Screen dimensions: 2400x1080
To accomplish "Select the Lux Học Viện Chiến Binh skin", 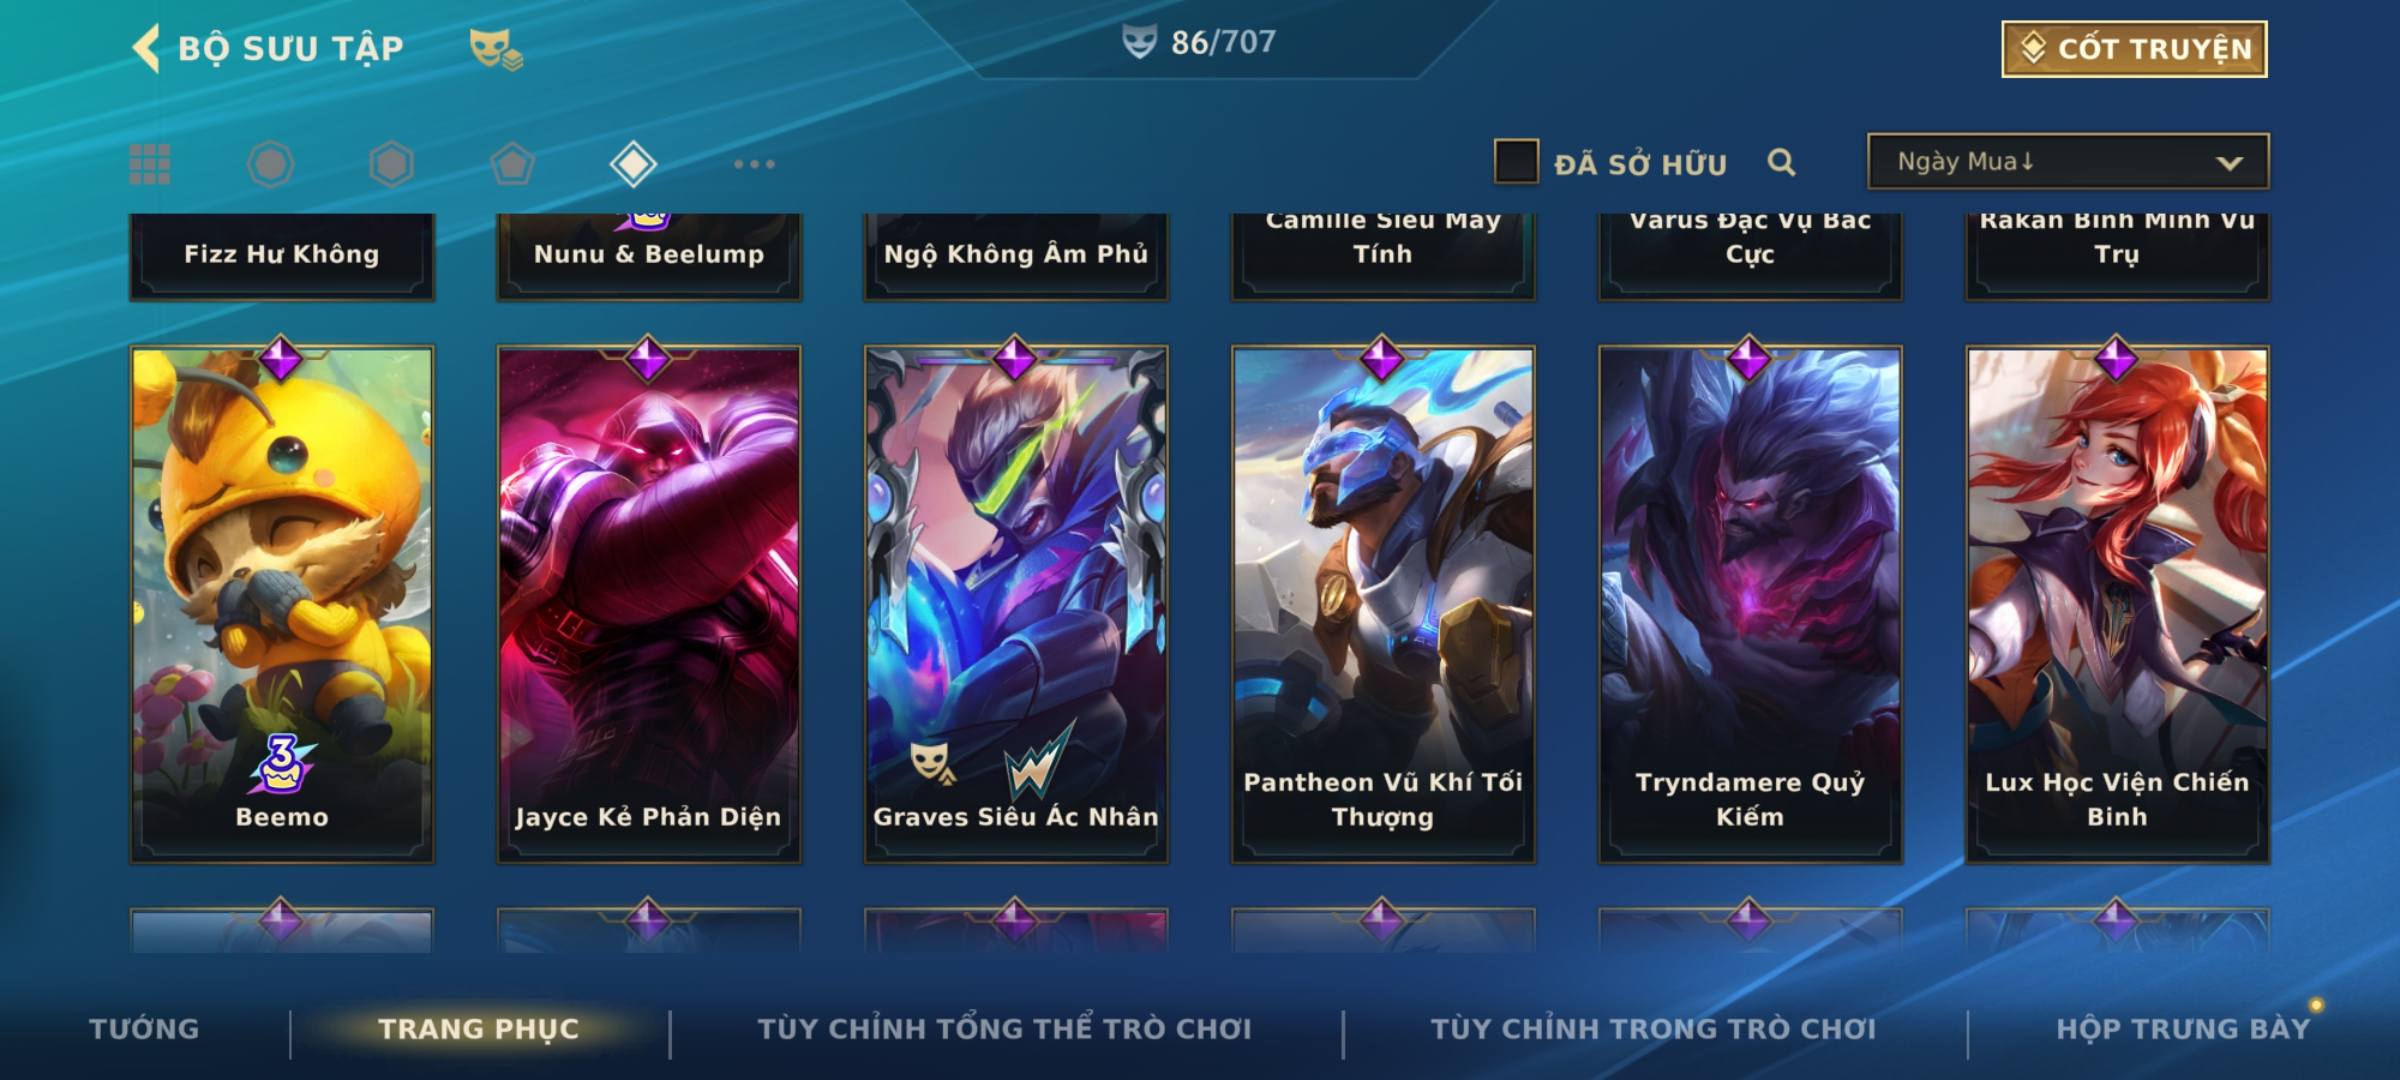I will (2117, 604).
